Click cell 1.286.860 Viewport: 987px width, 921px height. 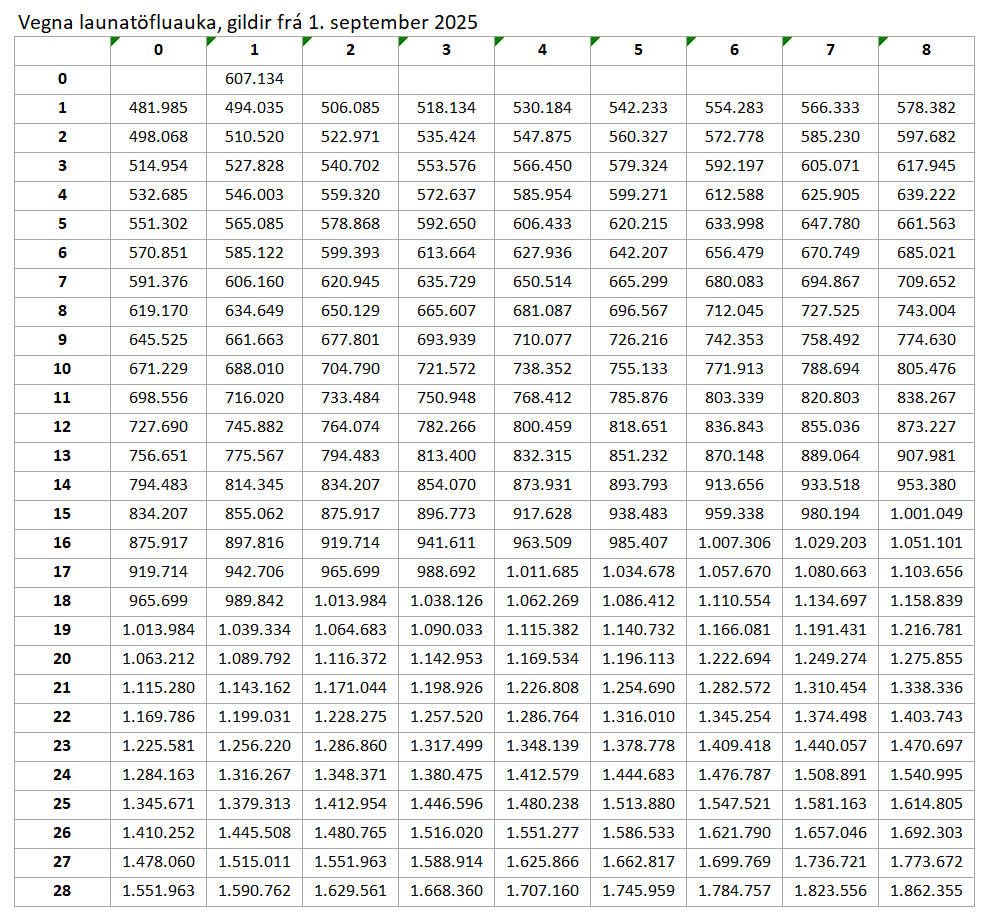351,746
